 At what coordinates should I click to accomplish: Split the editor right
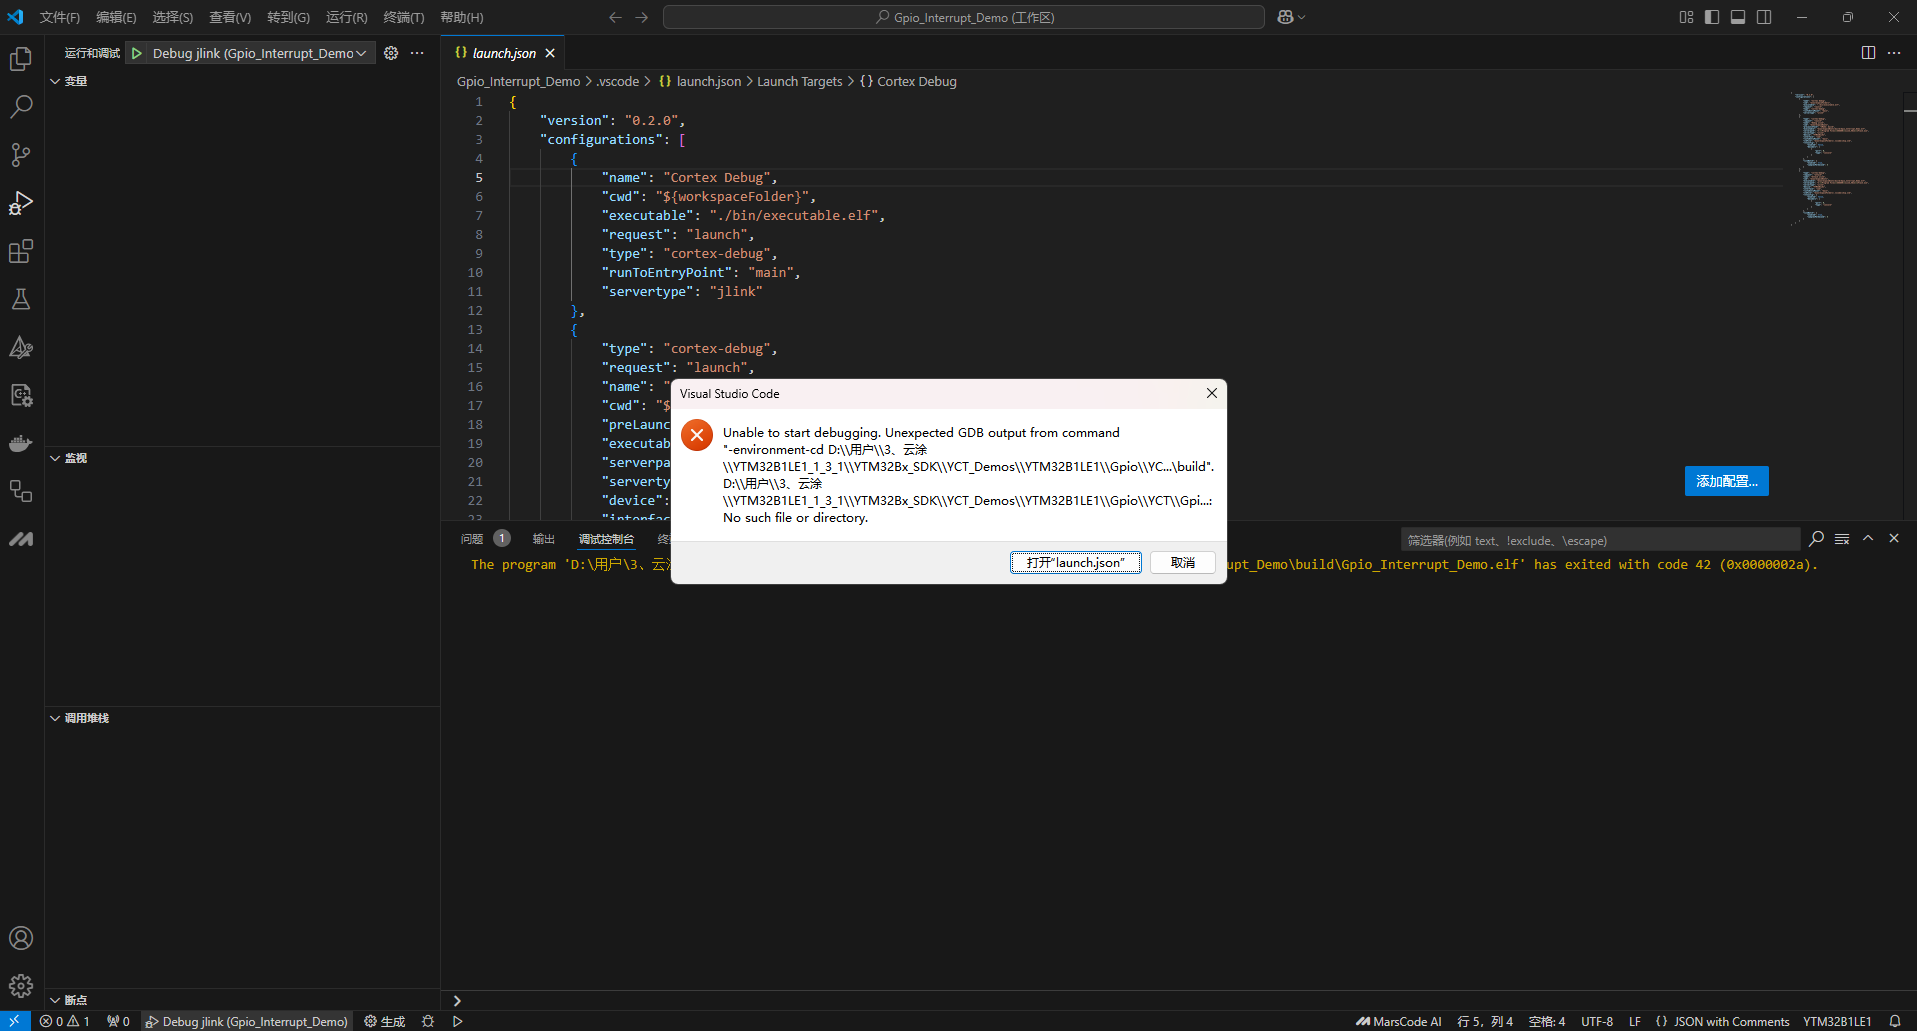tap(1868, 53)
